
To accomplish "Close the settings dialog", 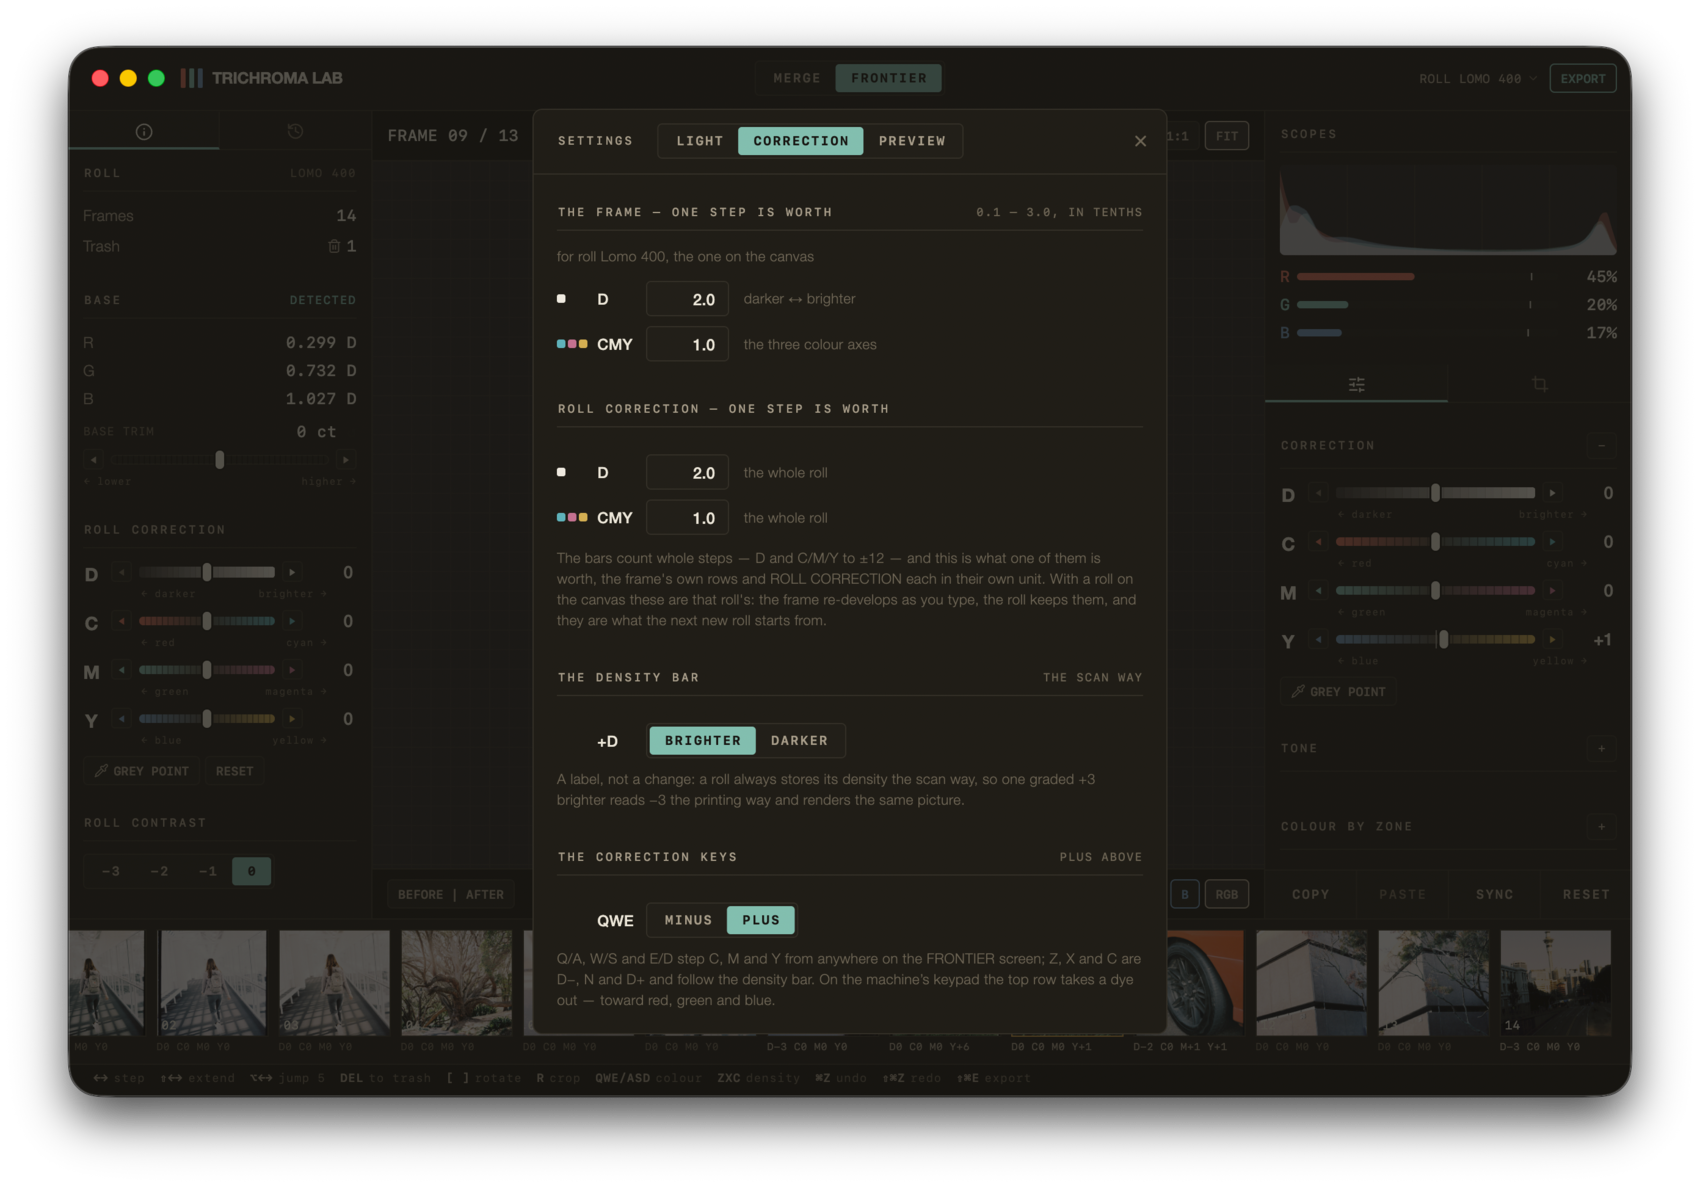I will (1140, 141).
